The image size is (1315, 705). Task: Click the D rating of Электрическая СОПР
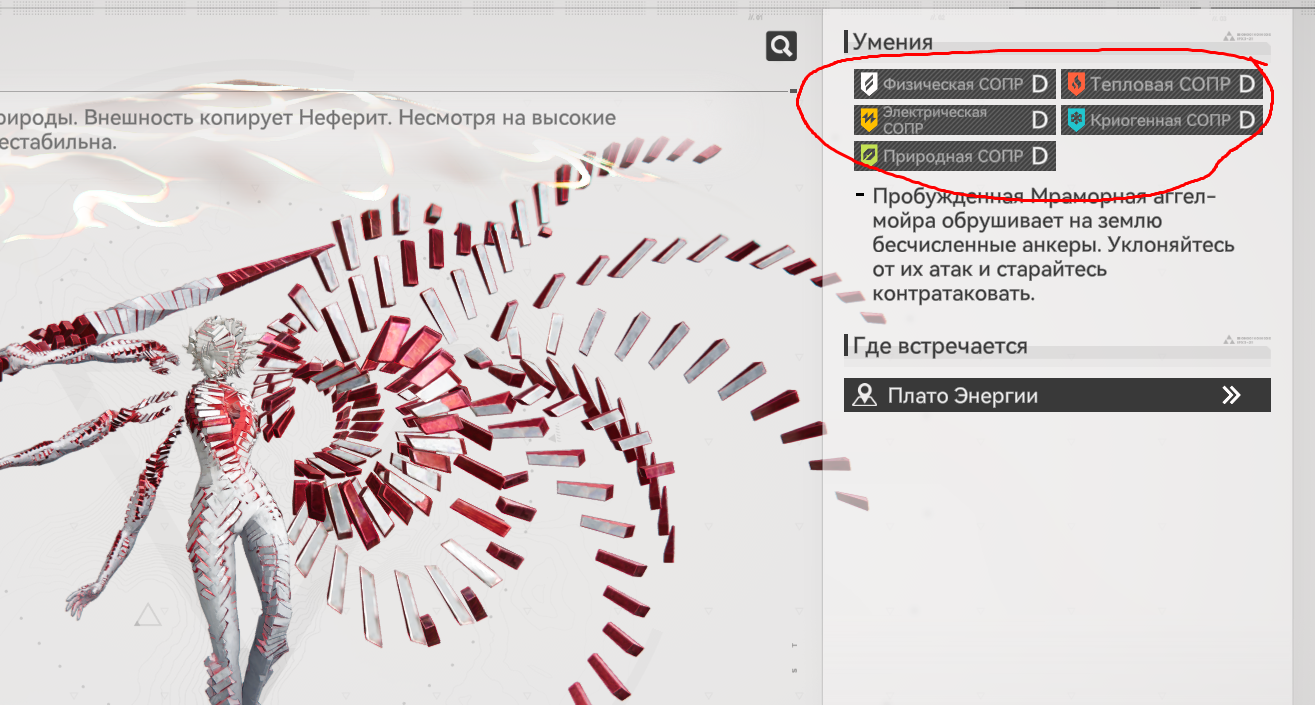pyautogui.click(x=1040, y=120)
